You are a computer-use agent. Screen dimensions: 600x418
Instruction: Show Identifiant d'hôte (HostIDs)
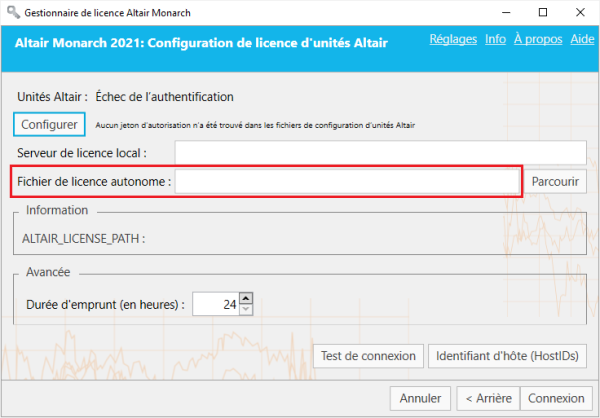pyautogui.click(x=508, y=356)
